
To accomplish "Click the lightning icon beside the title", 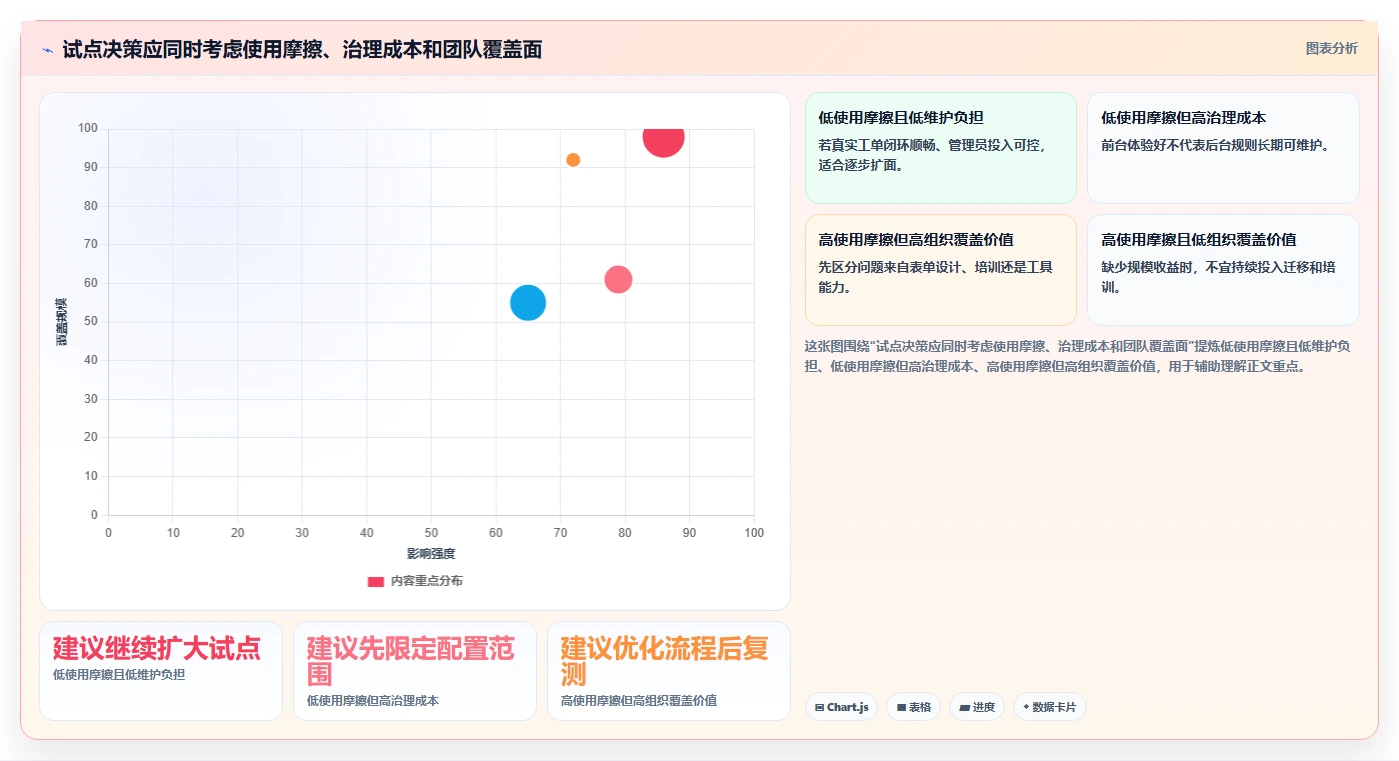I will tap(48, 50).
